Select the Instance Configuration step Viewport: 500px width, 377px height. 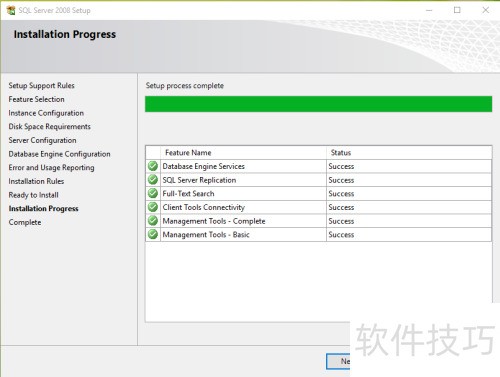(x=46, y=113)
